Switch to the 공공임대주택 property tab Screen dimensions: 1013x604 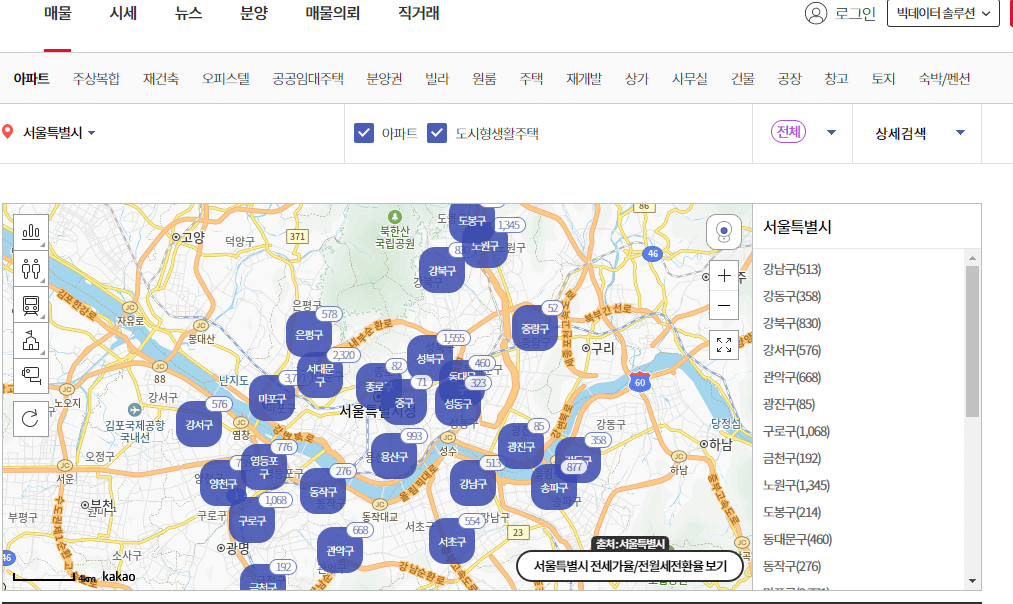(308, 78)
